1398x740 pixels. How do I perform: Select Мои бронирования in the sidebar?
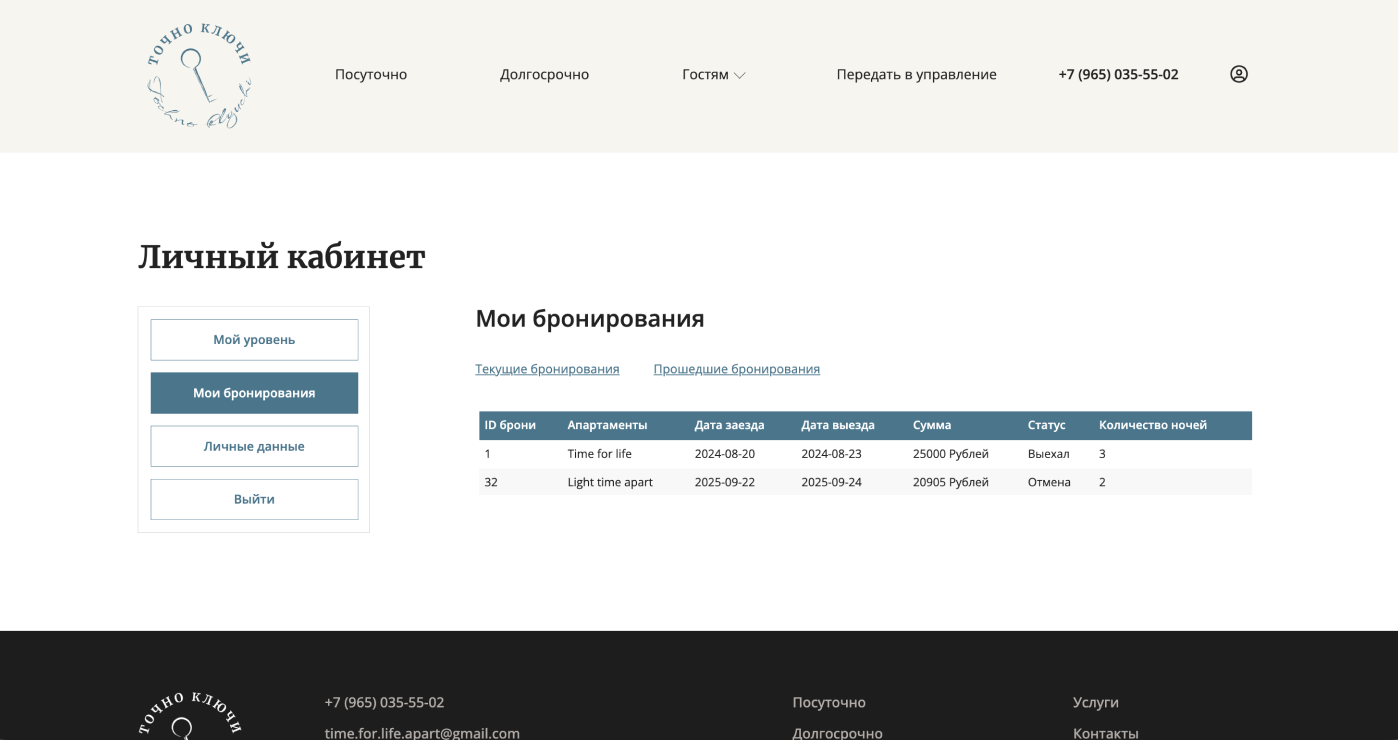[x=254, y=392]
